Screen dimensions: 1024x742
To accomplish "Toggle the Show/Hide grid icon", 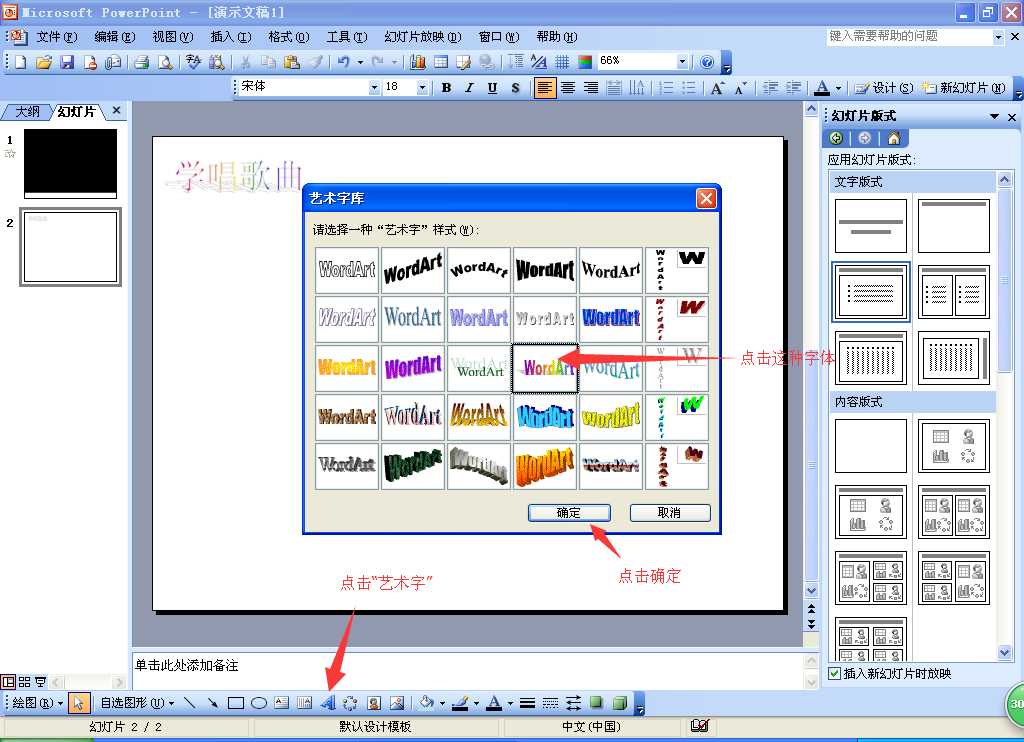I will (x=562, y=62).
